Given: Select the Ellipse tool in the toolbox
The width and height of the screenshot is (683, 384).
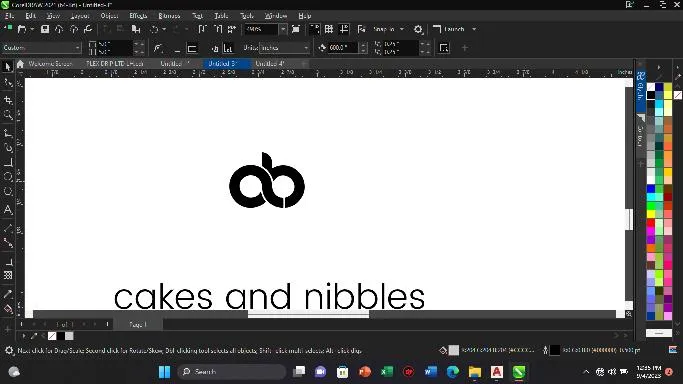Looking at the screenshot, I should [8, 176].
